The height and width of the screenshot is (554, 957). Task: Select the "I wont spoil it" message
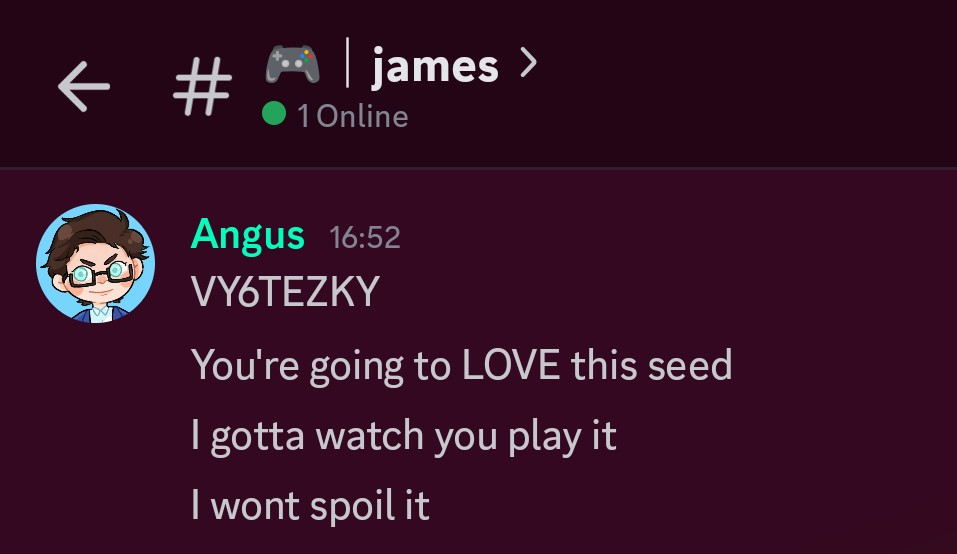coord(310,506)
